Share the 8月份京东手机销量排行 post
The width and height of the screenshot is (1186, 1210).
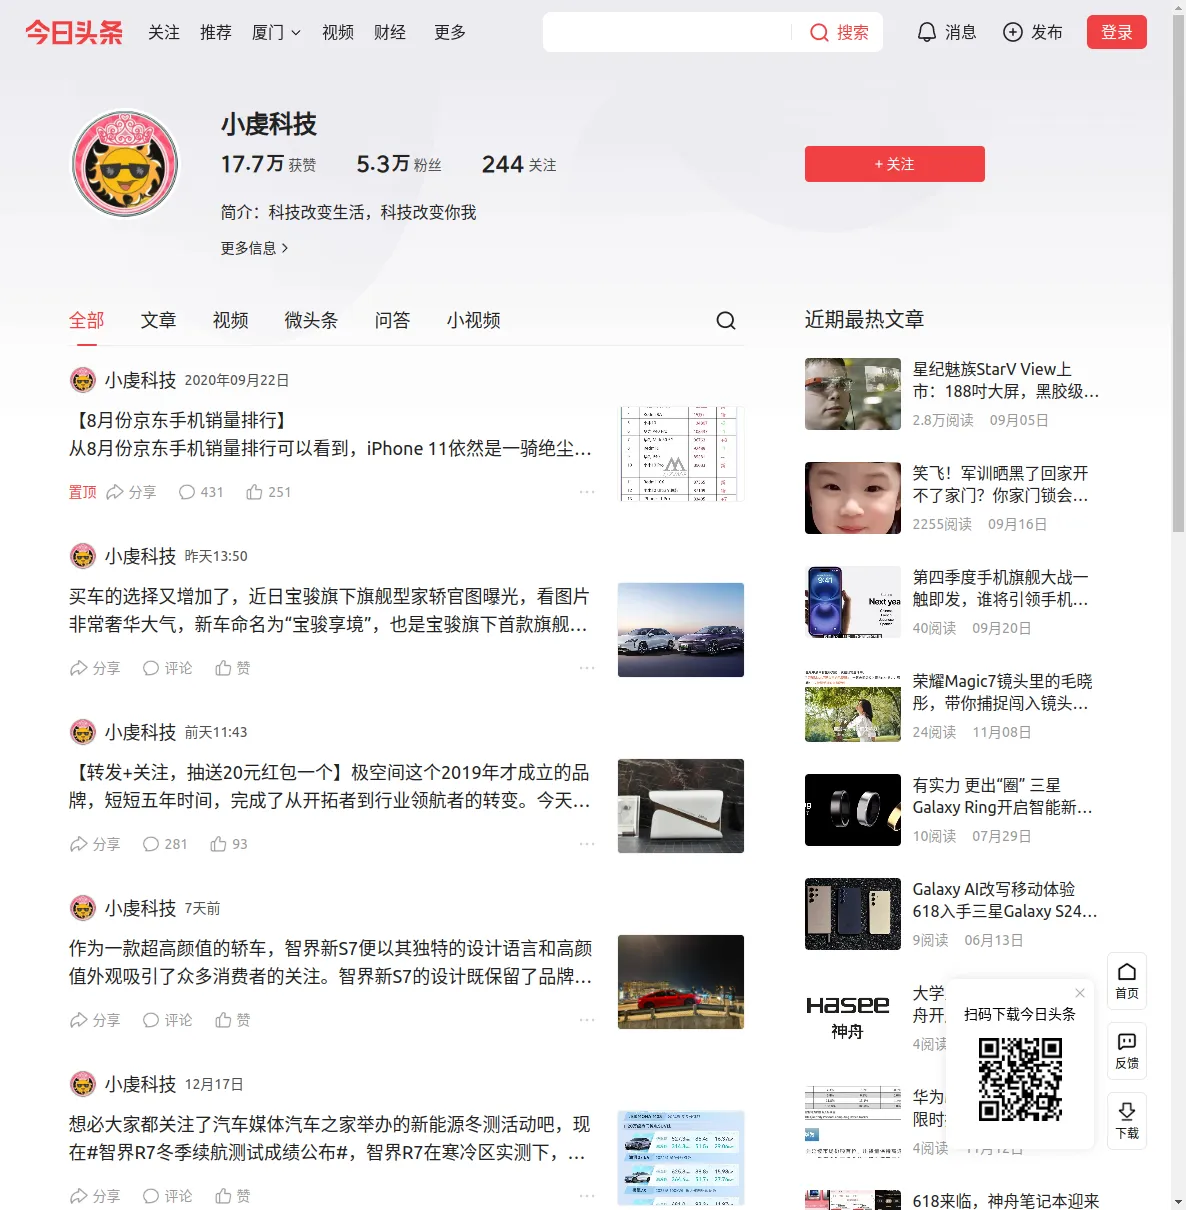[131, 492]
